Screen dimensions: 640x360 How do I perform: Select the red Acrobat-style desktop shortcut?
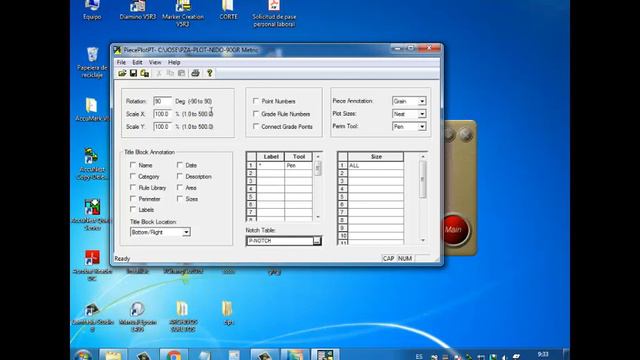pyautogui.click(x=92, y=265)
